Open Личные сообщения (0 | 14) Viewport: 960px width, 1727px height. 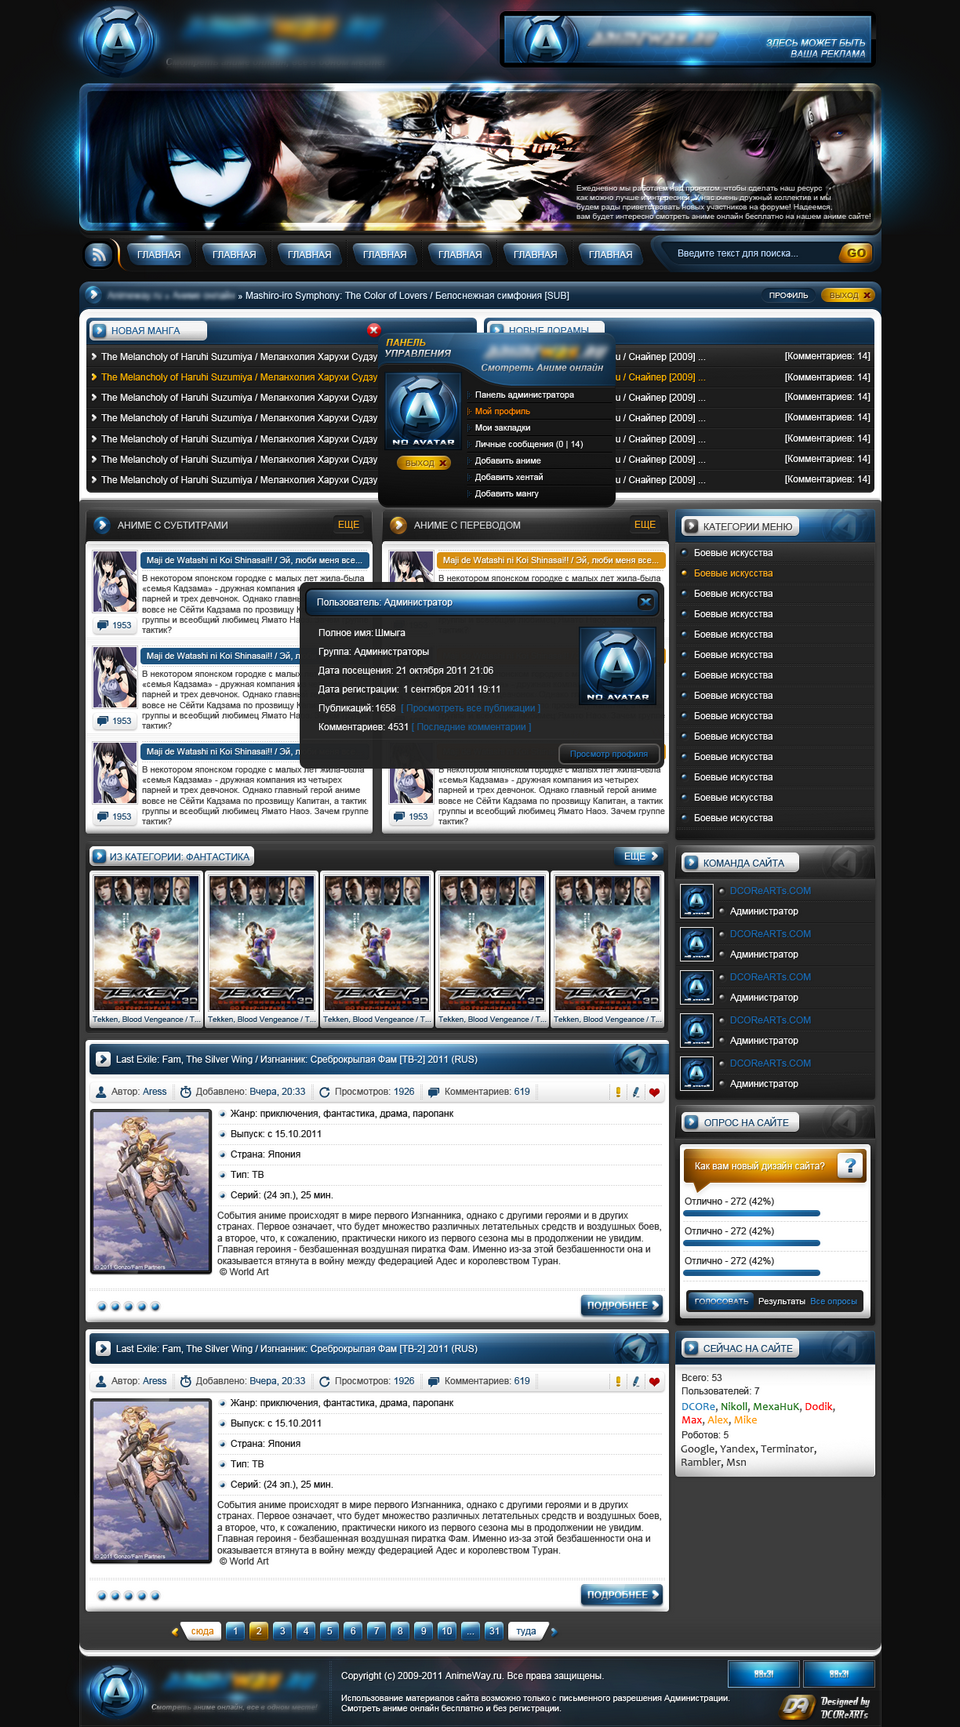[x=528, y=444]
